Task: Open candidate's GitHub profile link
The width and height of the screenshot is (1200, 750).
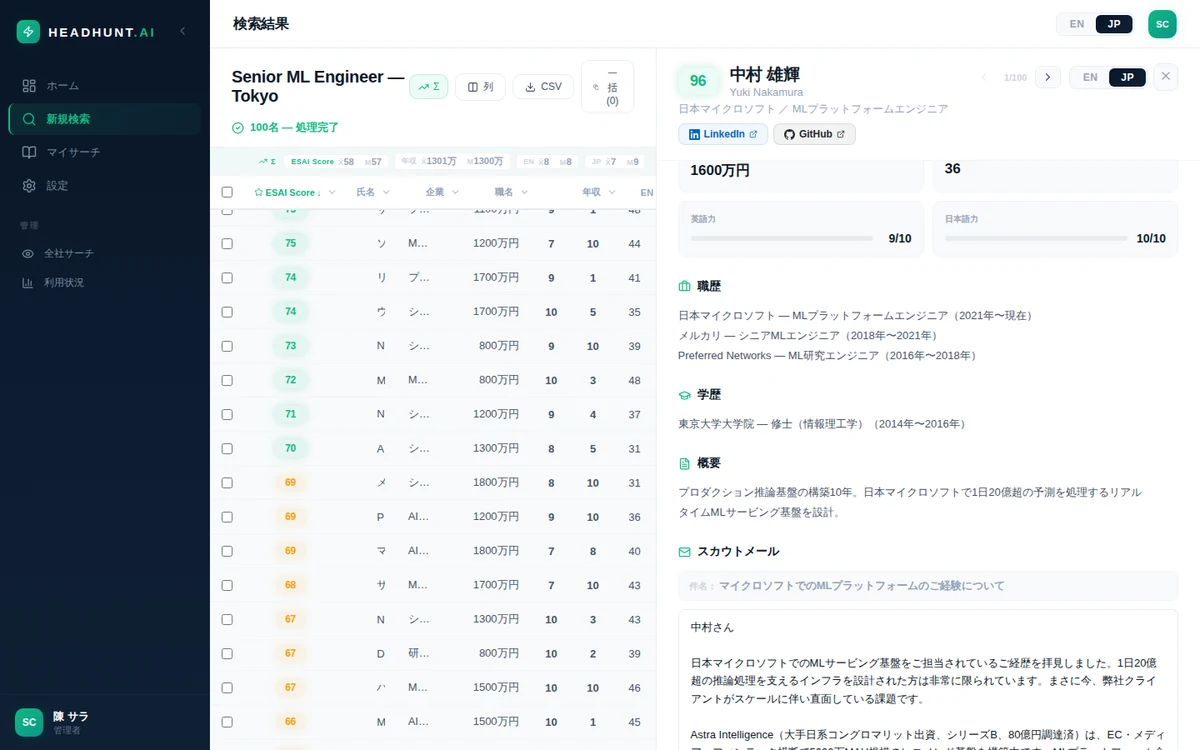Action: pyautogui.click(x=813, y=134)
